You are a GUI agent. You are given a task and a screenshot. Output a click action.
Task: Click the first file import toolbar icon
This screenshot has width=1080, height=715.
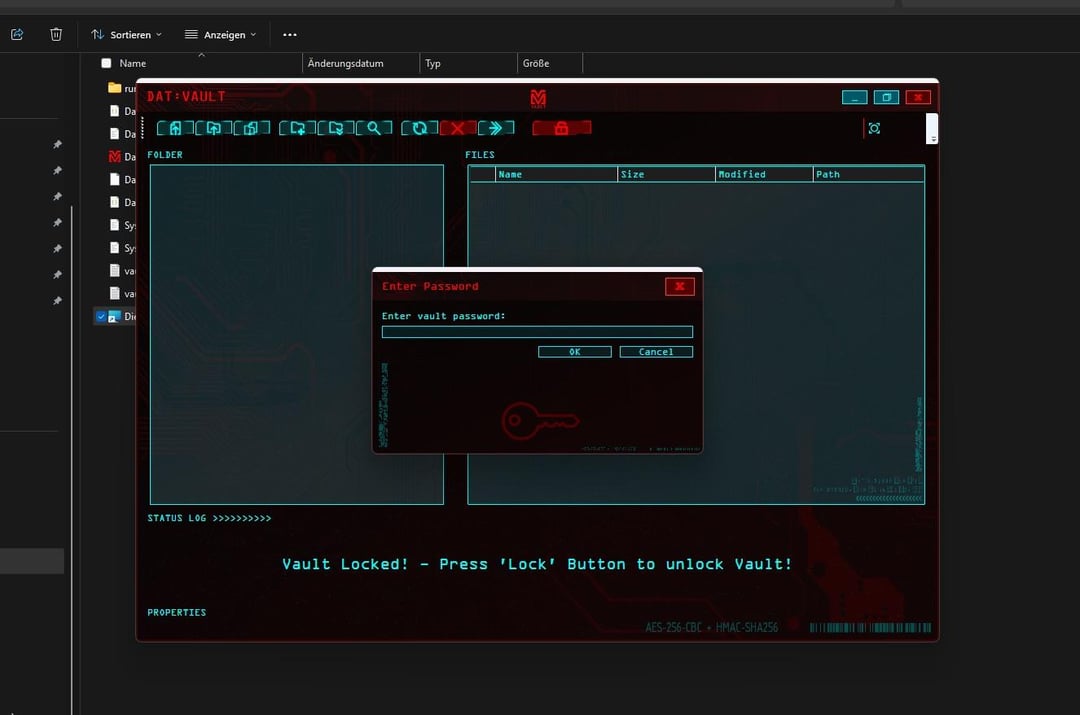175,128
